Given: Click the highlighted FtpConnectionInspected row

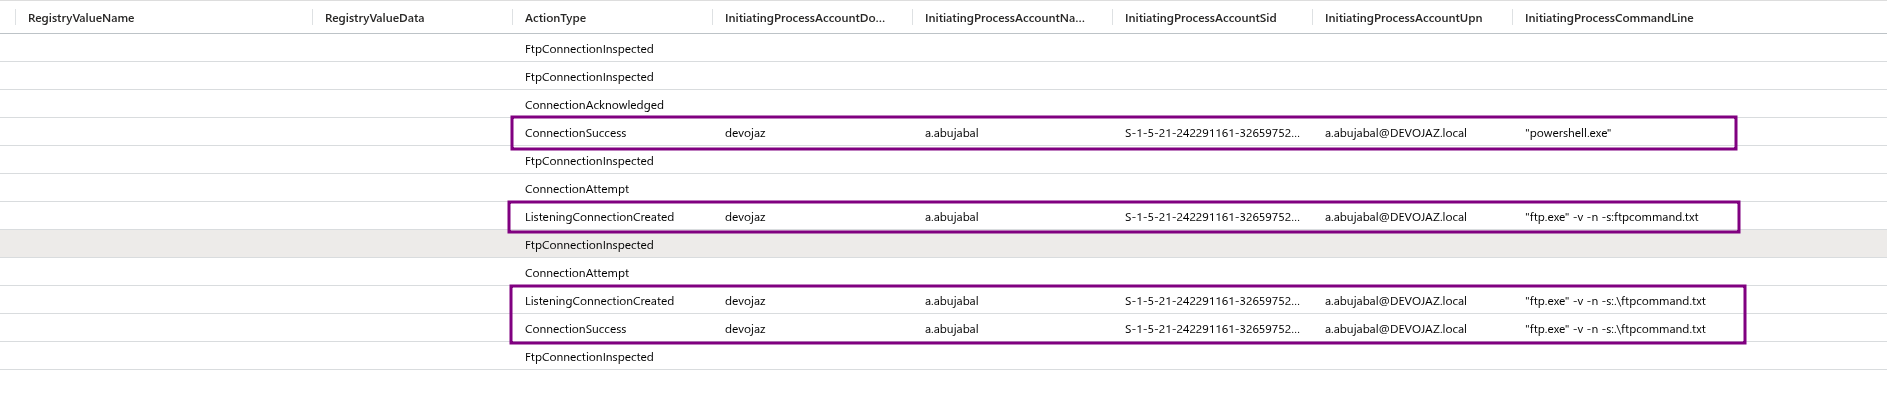Looking at the screenshot, I should pos(943,244).
